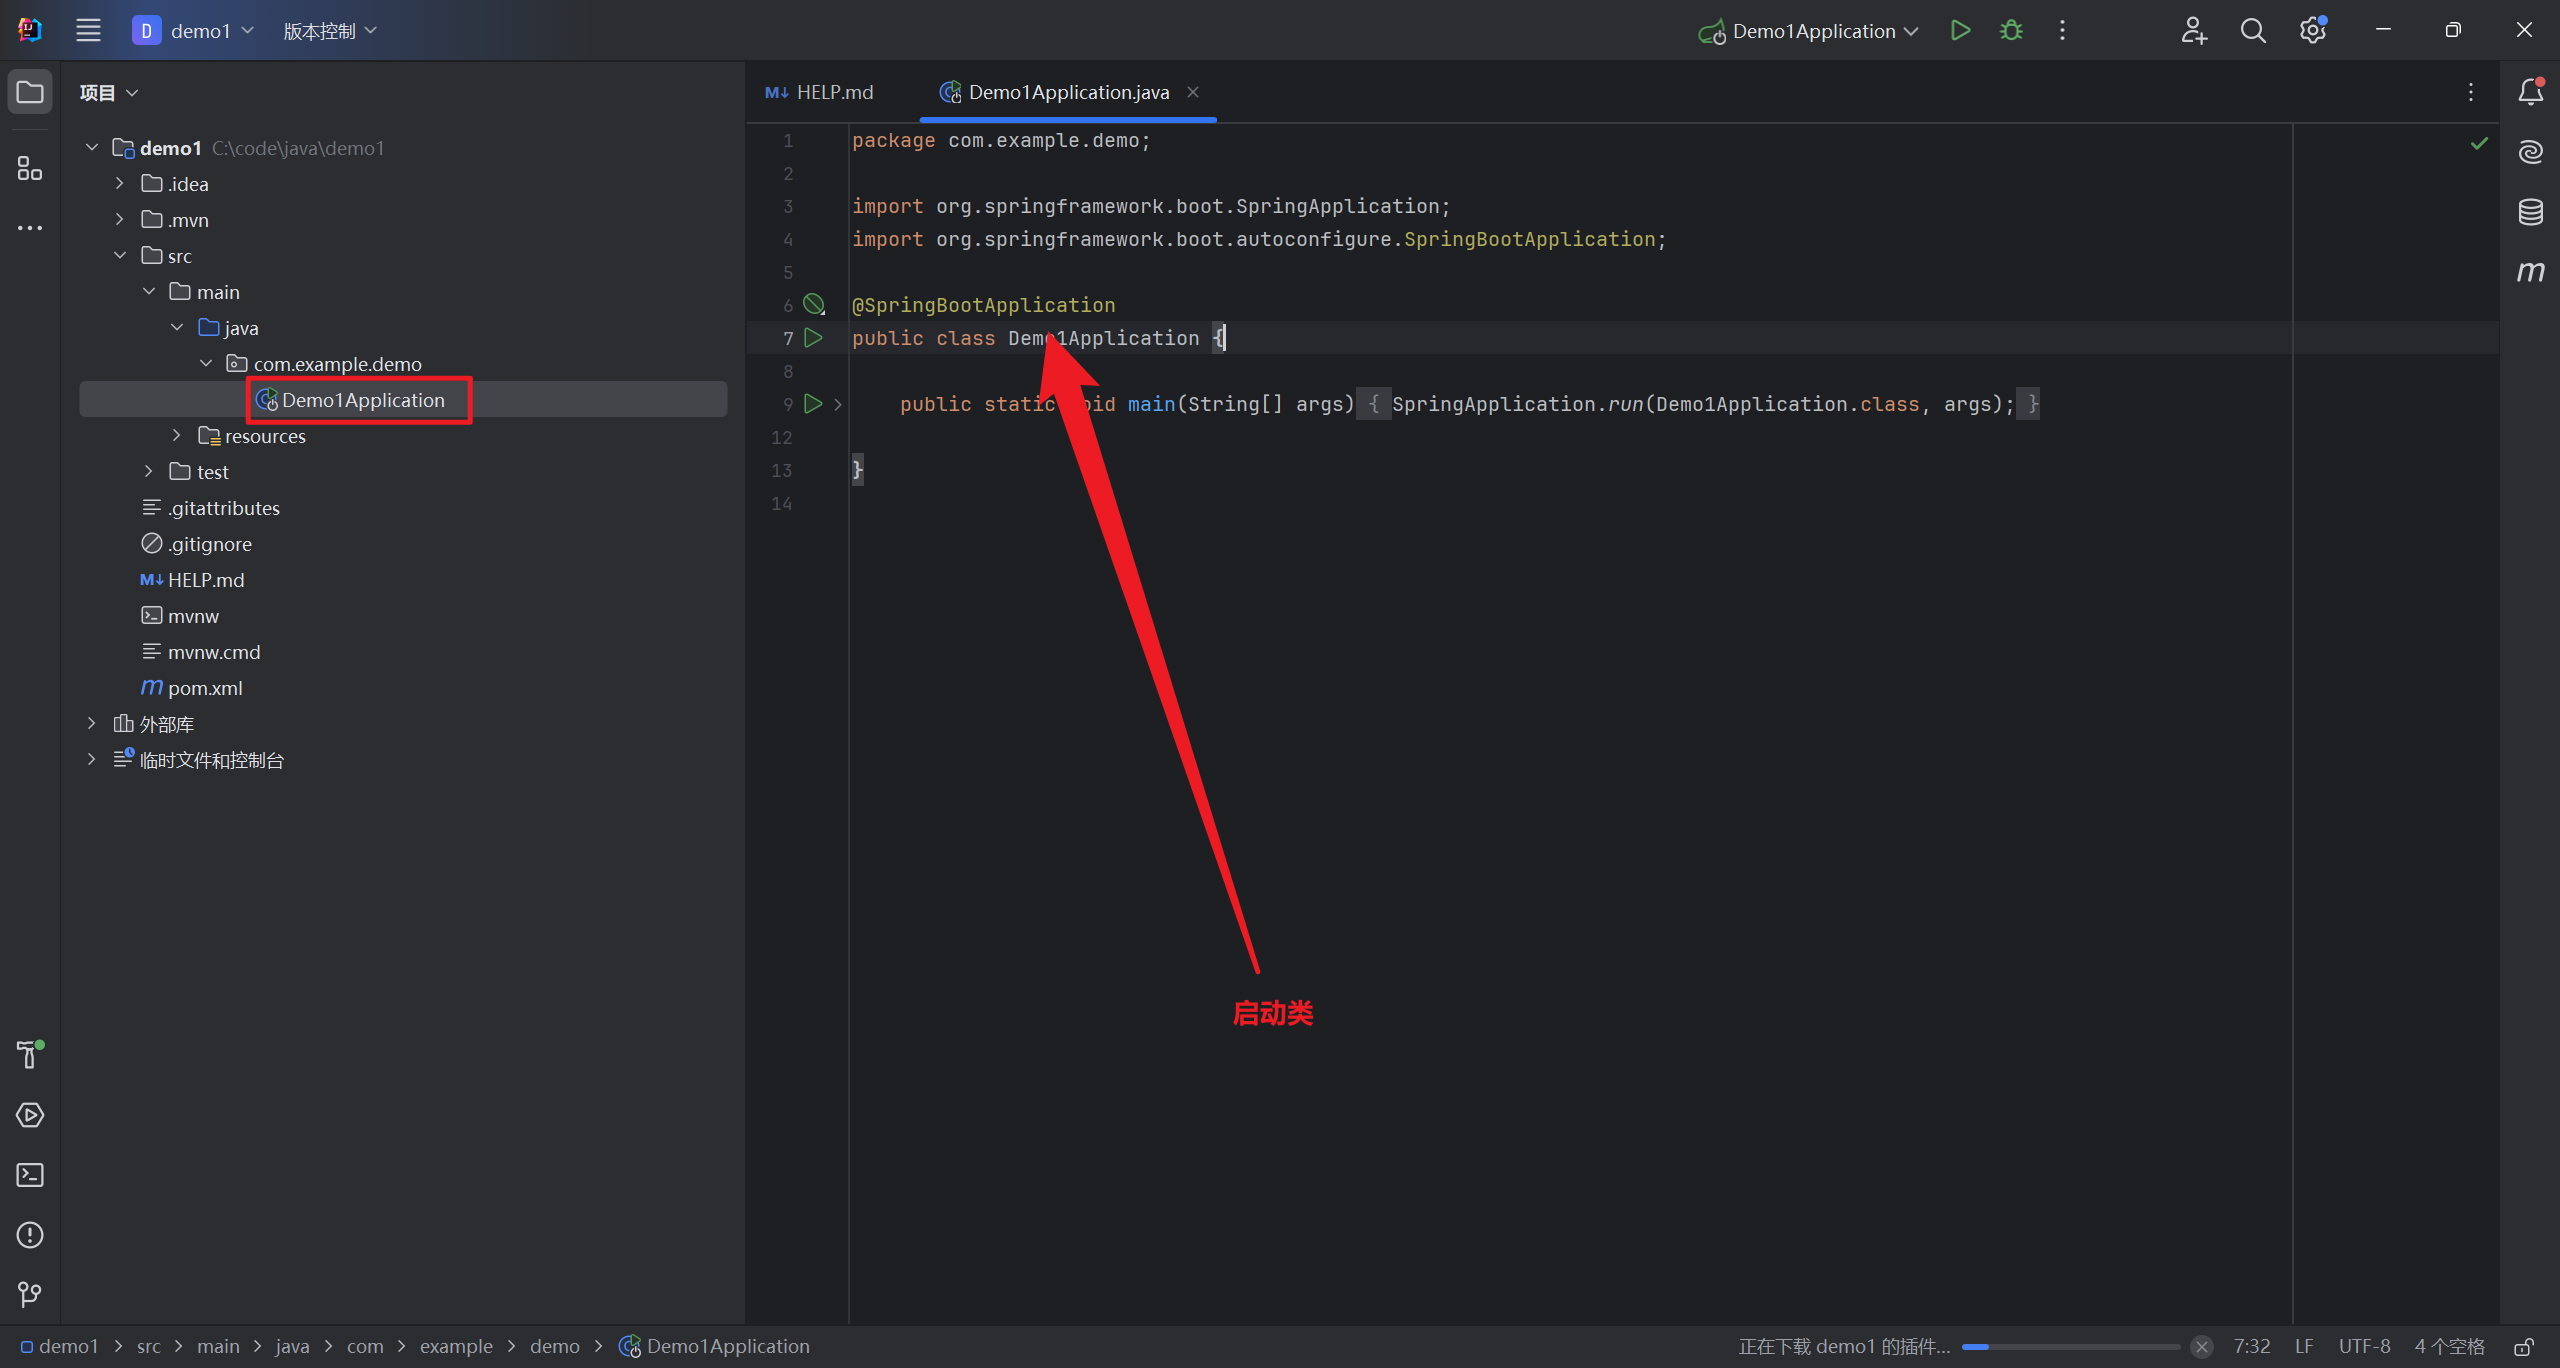Open the Structure tool window

point(30,168)
